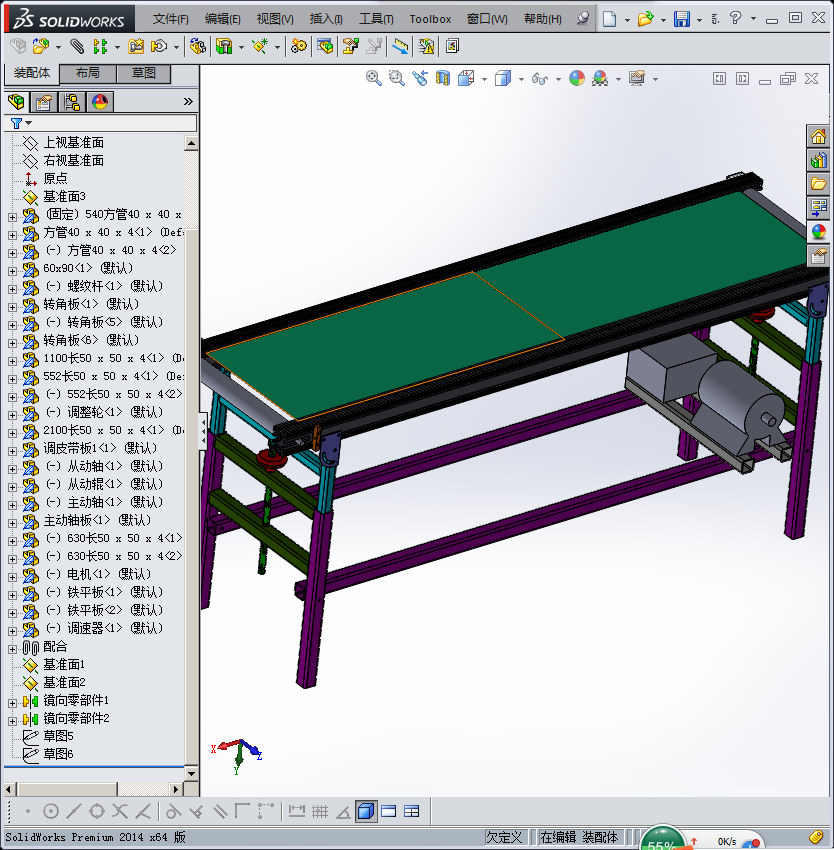Screen dimensions: 834x850
Task: Click the tree filter funnel icon
Action: click(16, 124)
